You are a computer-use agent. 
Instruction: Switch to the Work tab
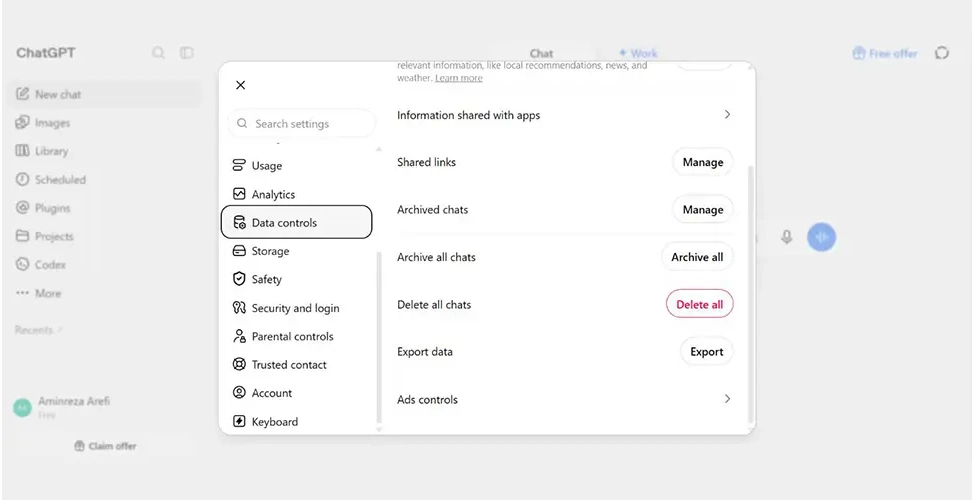tap(638, 53)
